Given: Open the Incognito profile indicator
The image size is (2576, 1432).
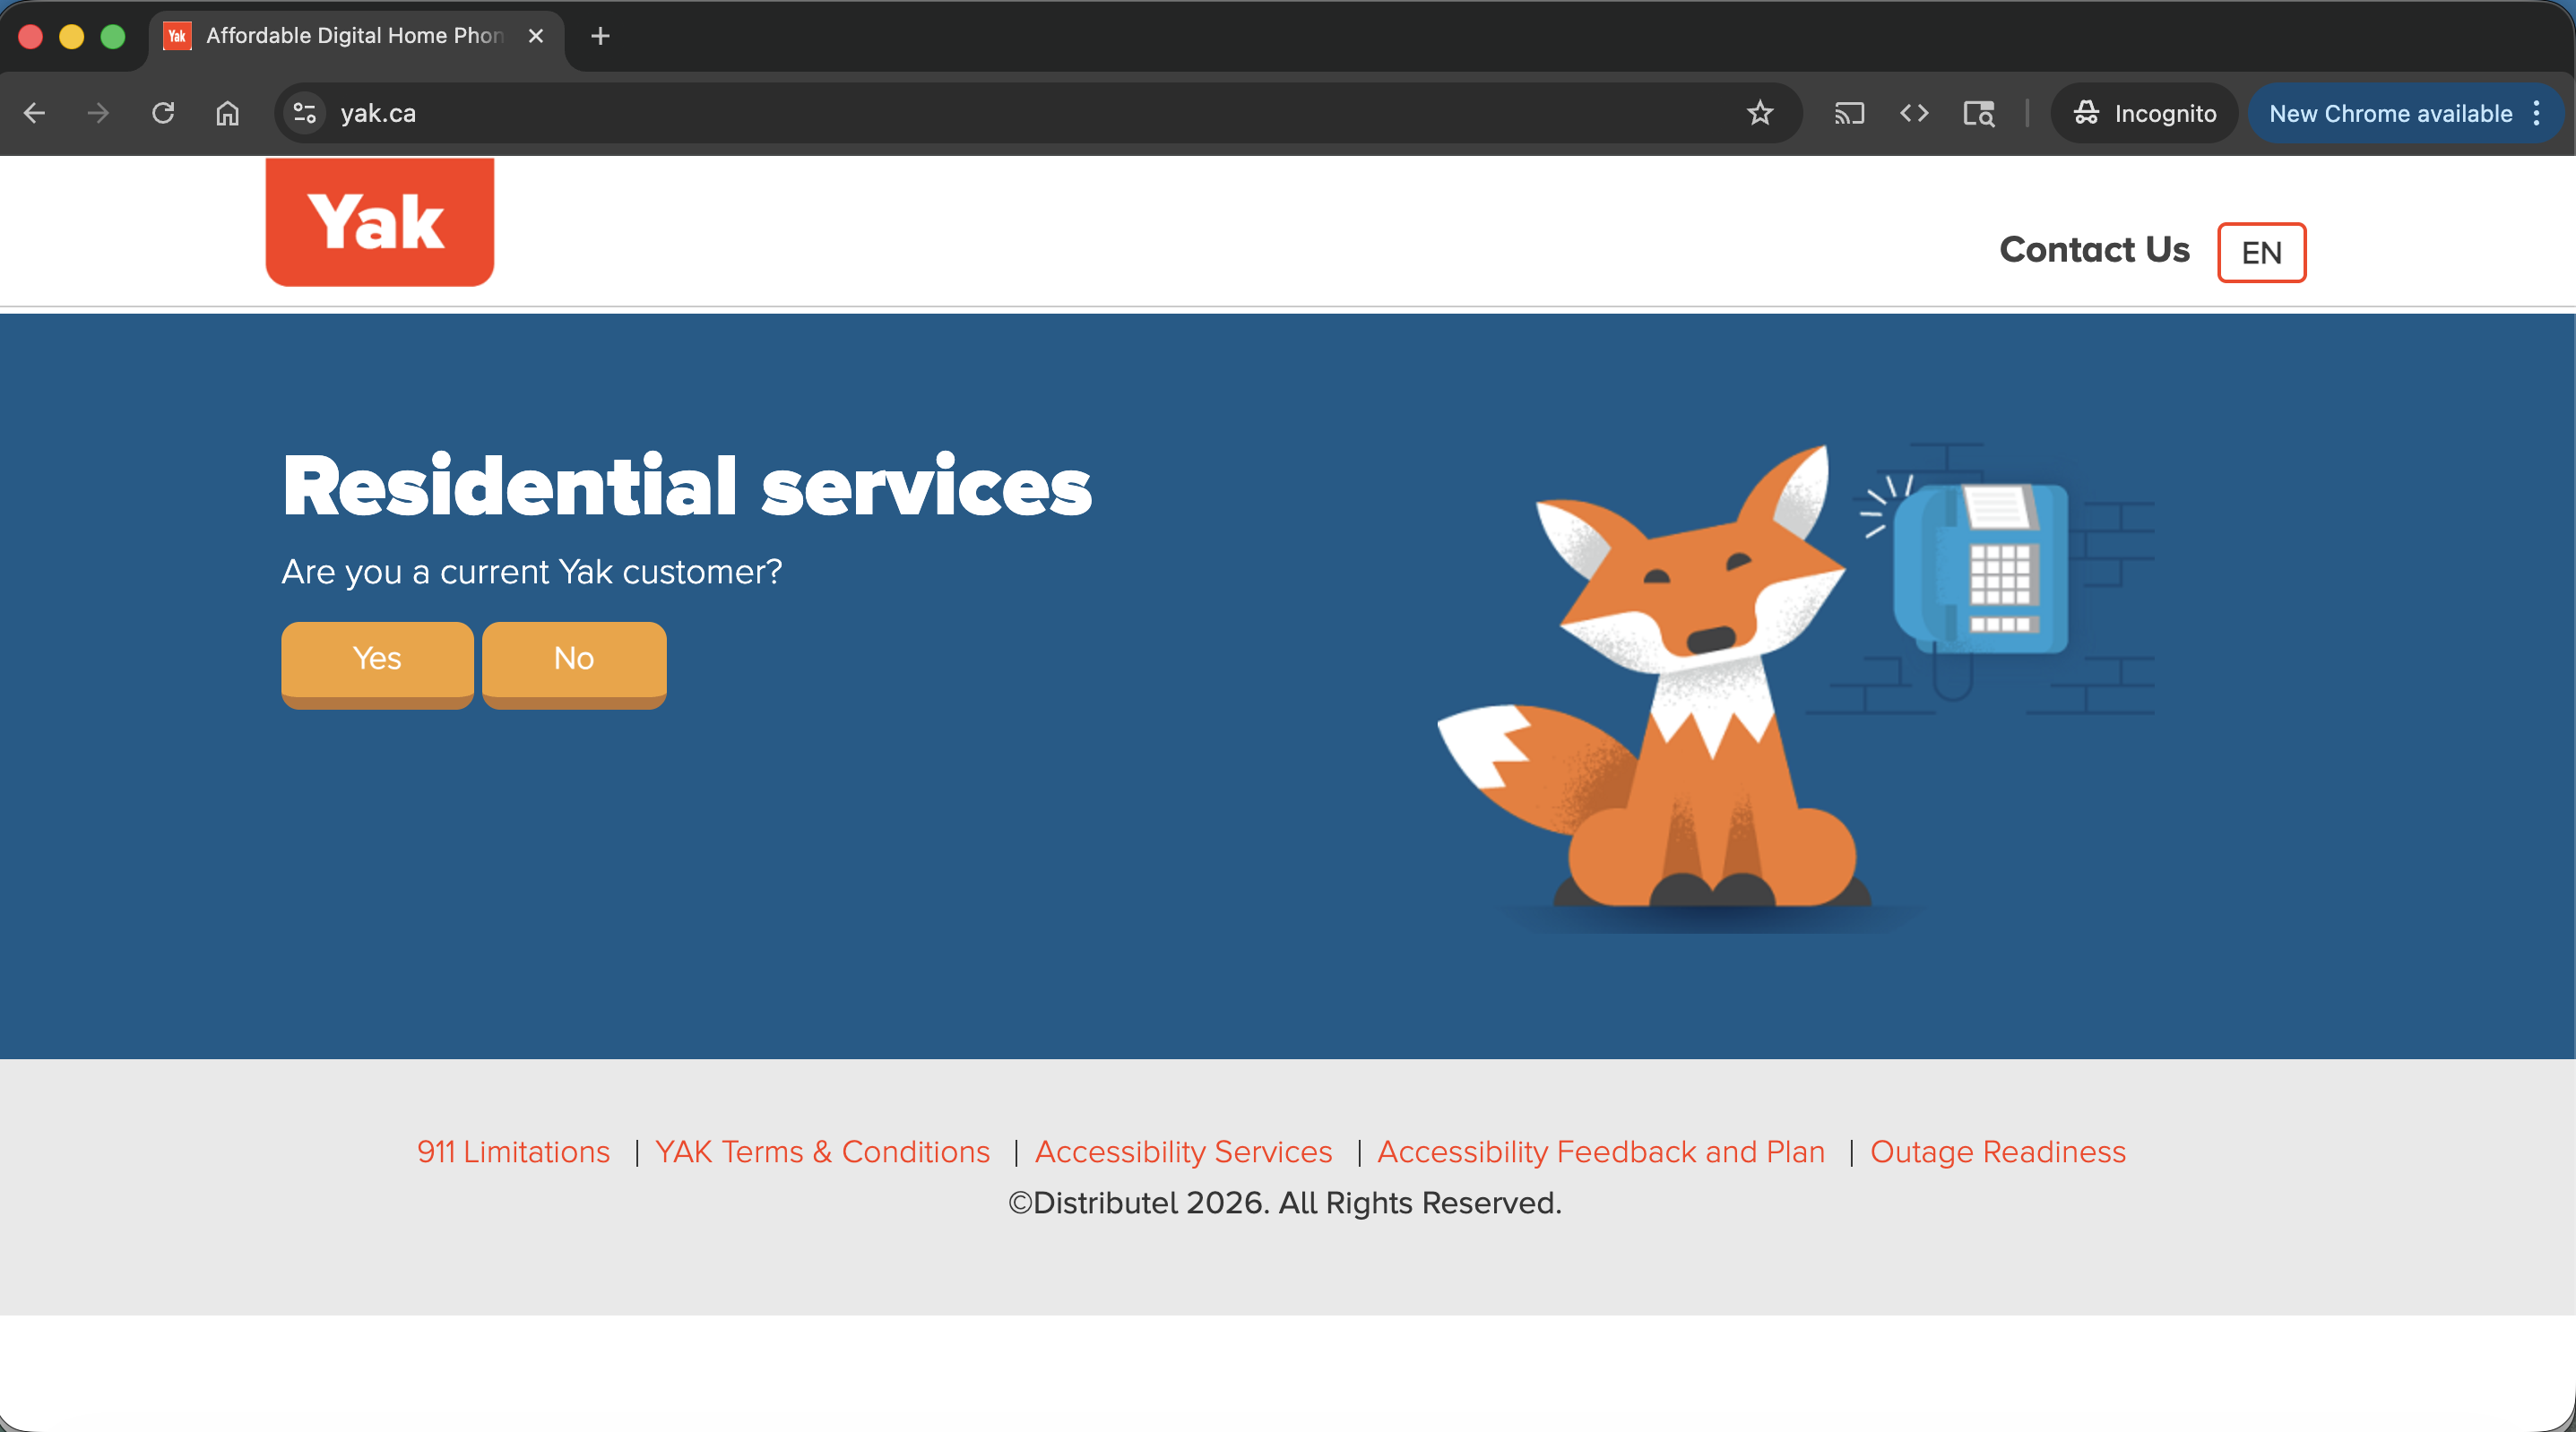Looking at the screenshot, I should (2144, 113).
